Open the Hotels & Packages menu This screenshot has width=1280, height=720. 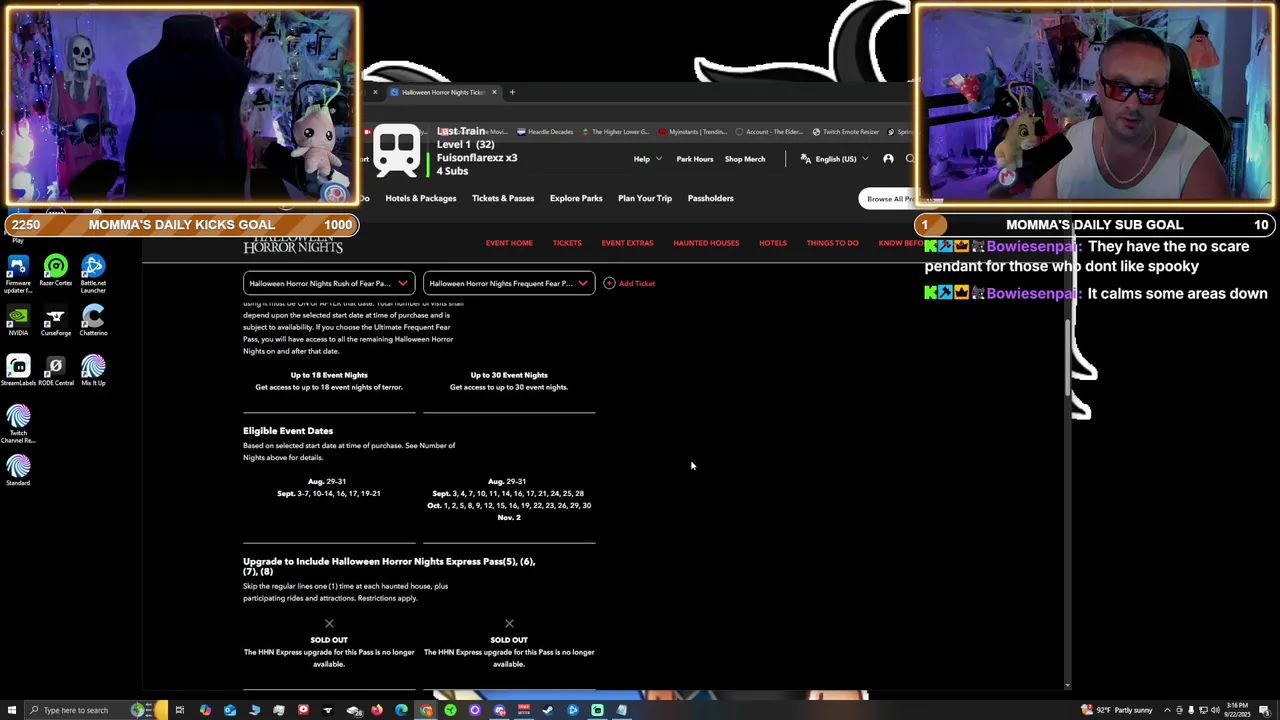pos(421,198)
